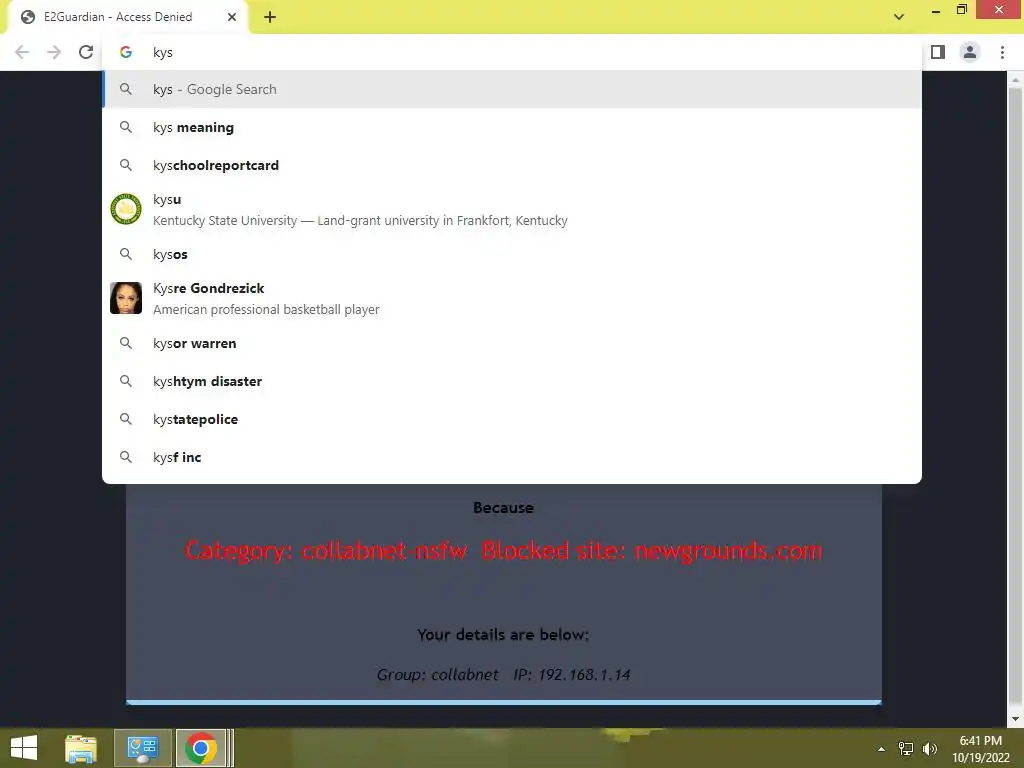Open the tab search chevron
Screen dimensions: 1024x768
pos(899,17)
